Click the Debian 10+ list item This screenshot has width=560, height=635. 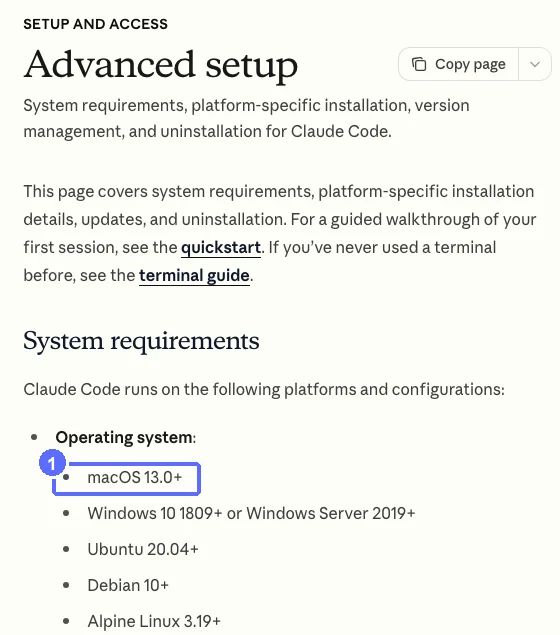128,586
